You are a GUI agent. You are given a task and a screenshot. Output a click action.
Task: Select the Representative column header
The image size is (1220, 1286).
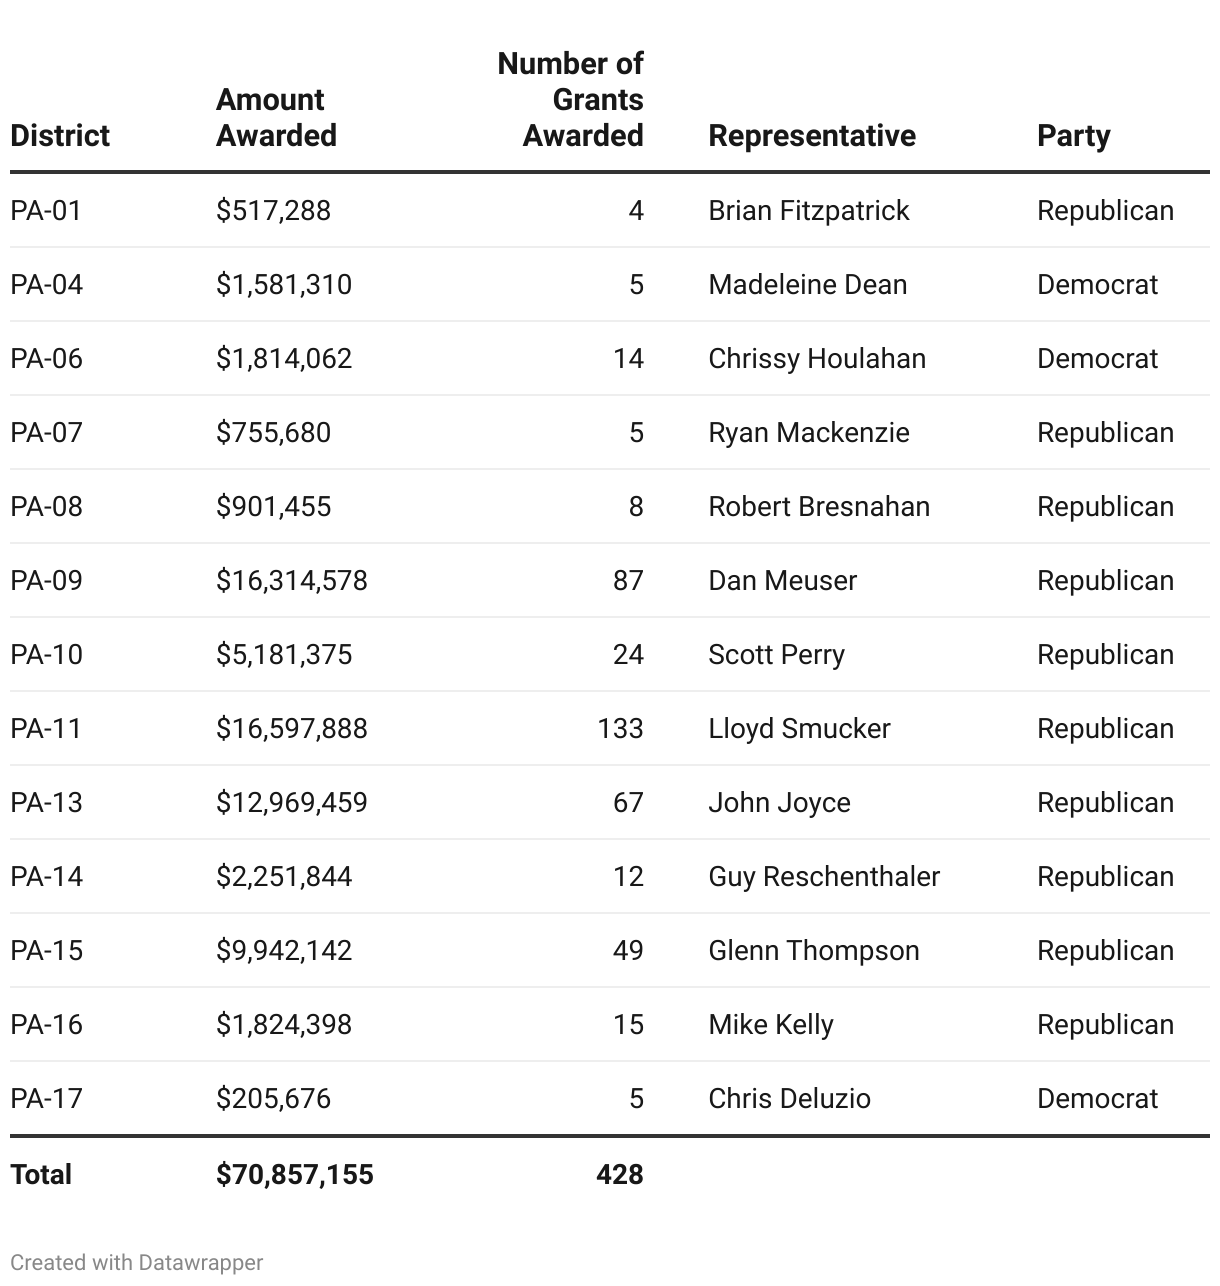pos(811,136)
